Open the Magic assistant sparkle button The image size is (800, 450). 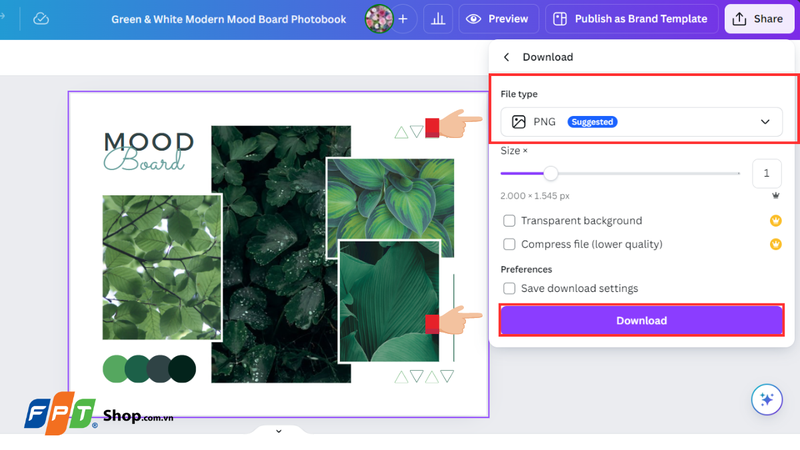tap(766, 399)
